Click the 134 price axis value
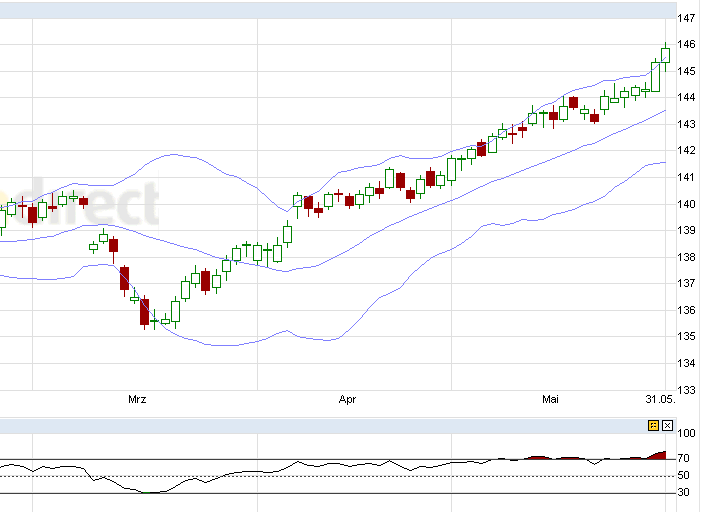This screenshot has height=512, width=701. tap(686, 363)
